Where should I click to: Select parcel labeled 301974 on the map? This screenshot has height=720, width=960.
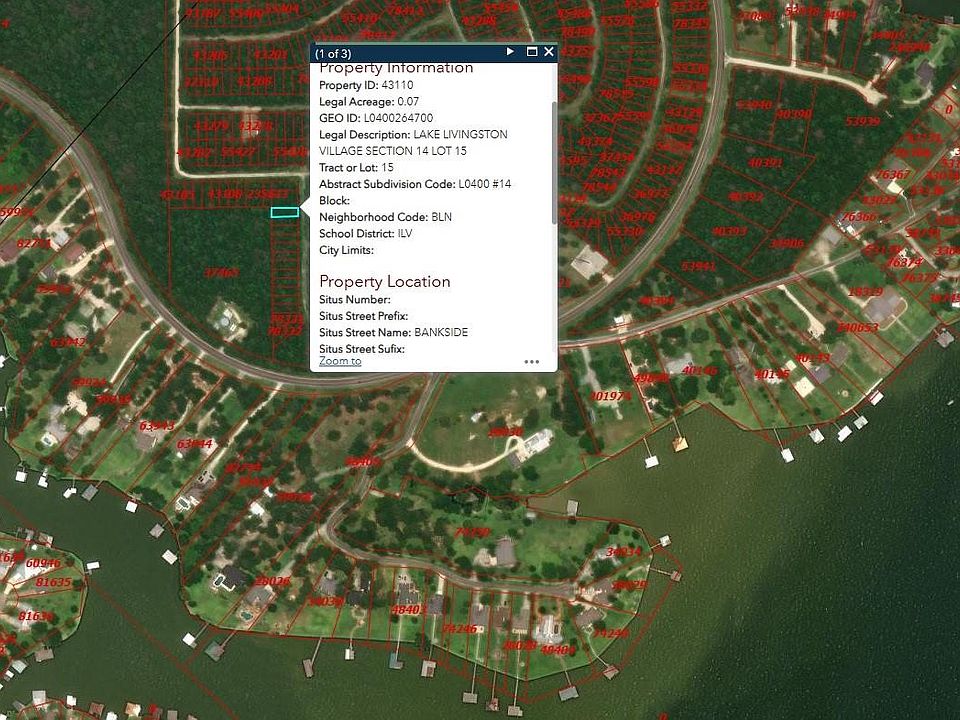[610, 396]
